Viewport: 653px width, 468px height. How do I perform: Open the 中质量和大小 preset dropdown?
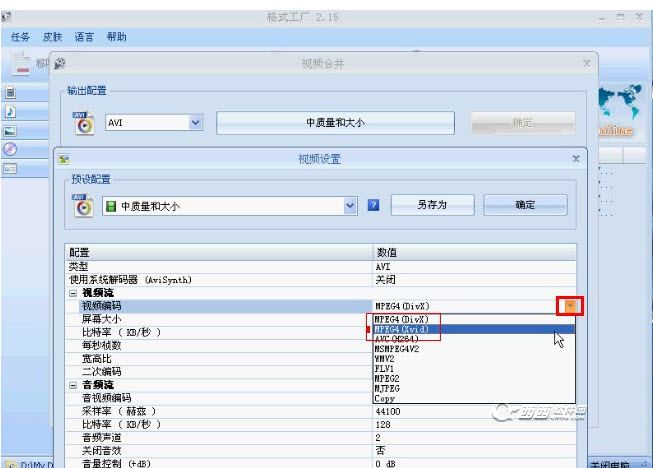[x=350, y=206]
